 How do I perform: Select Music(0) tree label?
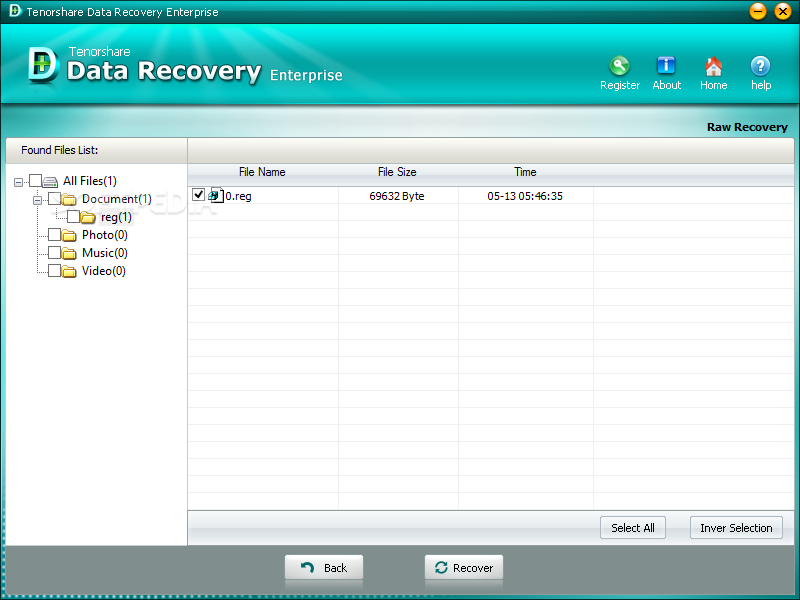(105, 253)
